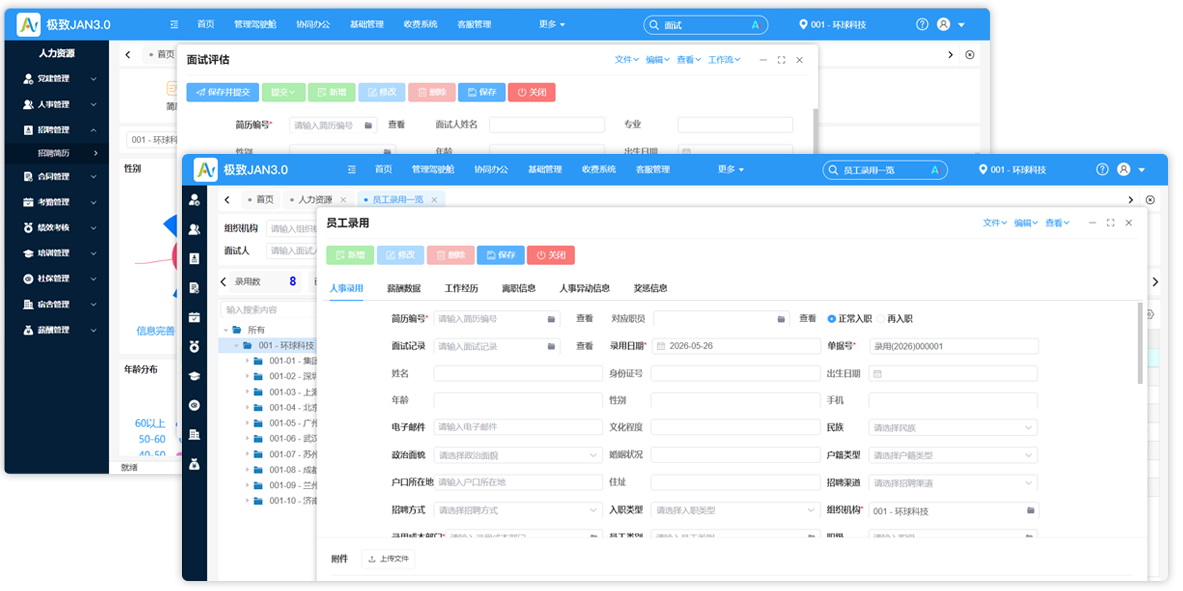This screenshot has height=591, width=1183.
Task: Click the AI icon in 员工录用一览 search box
Action: 935,170
